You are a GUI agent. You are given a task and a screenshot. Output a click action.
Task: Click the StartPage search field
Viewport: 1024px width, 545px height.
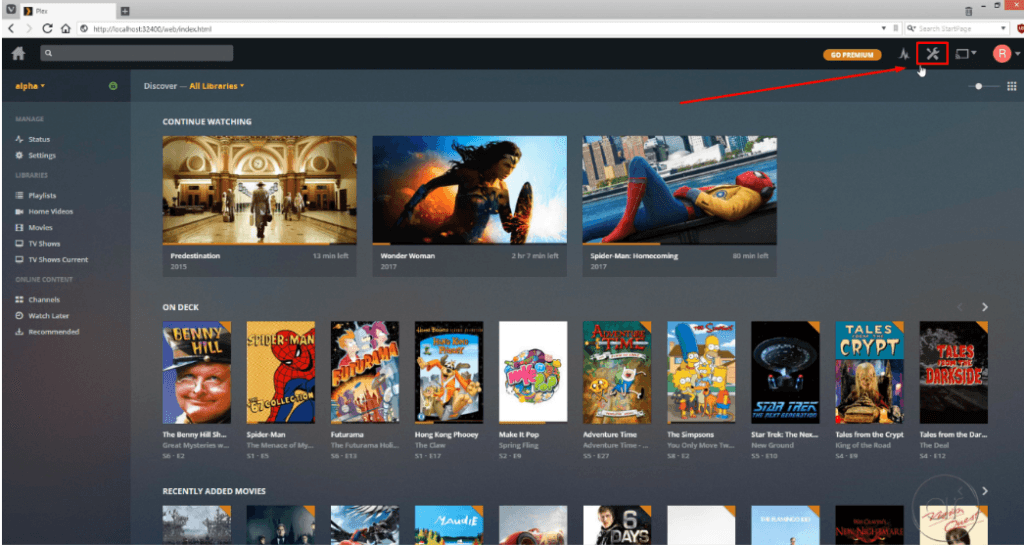pos(957,29)
